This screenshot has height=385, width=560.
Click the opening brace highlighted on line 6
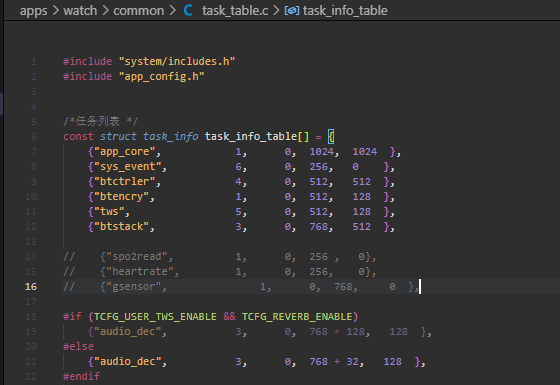331,136
